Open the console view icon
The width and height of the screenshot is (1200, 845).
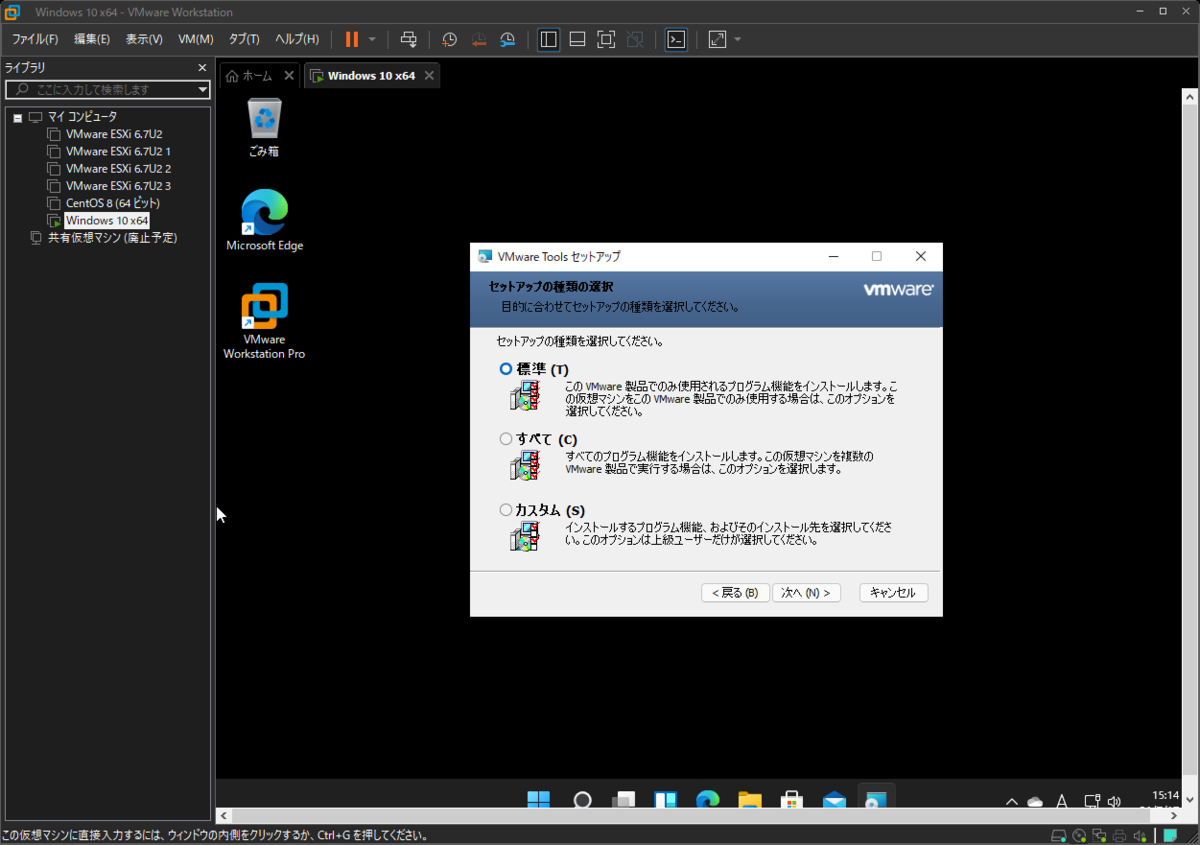click(676, 39)
